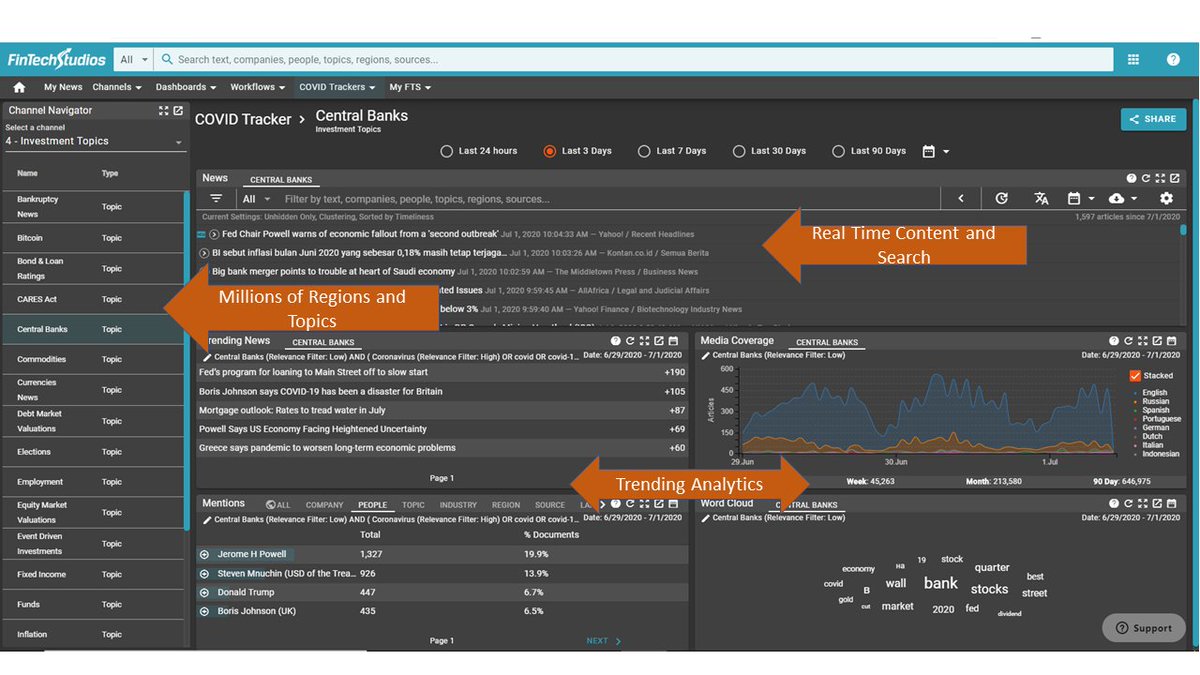Select Last 30 Days radio button

coord(739,151)
